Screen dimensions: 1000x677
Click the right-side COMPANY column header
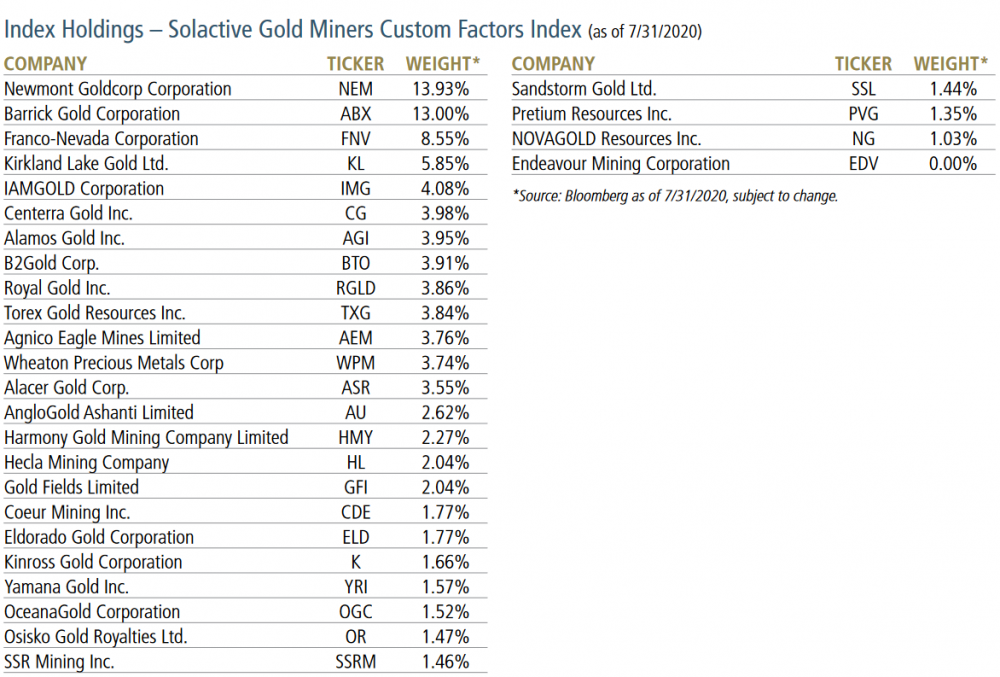pyautogui.click(x=553, y=64)
